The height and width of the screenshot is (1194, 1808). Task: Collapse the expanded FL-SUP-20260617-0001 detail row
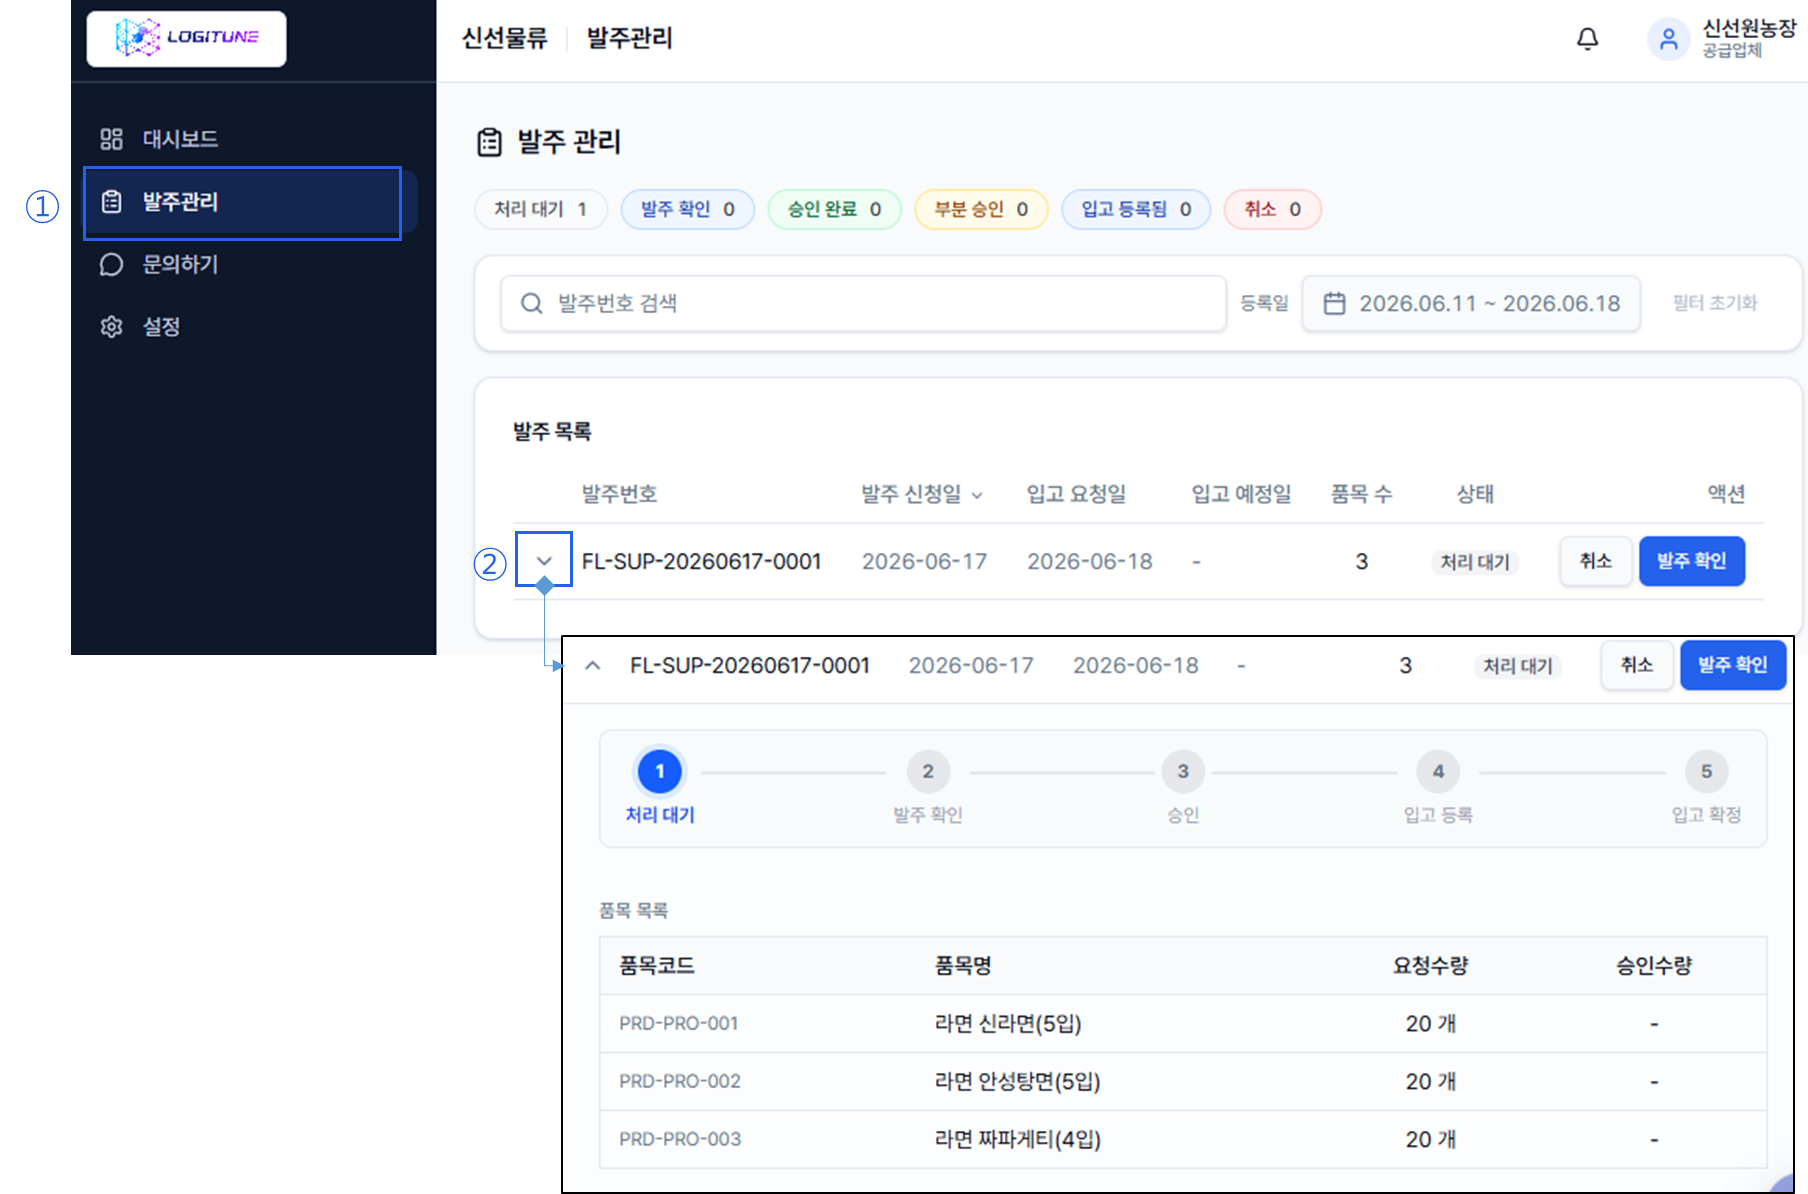[x=593, y=665]
